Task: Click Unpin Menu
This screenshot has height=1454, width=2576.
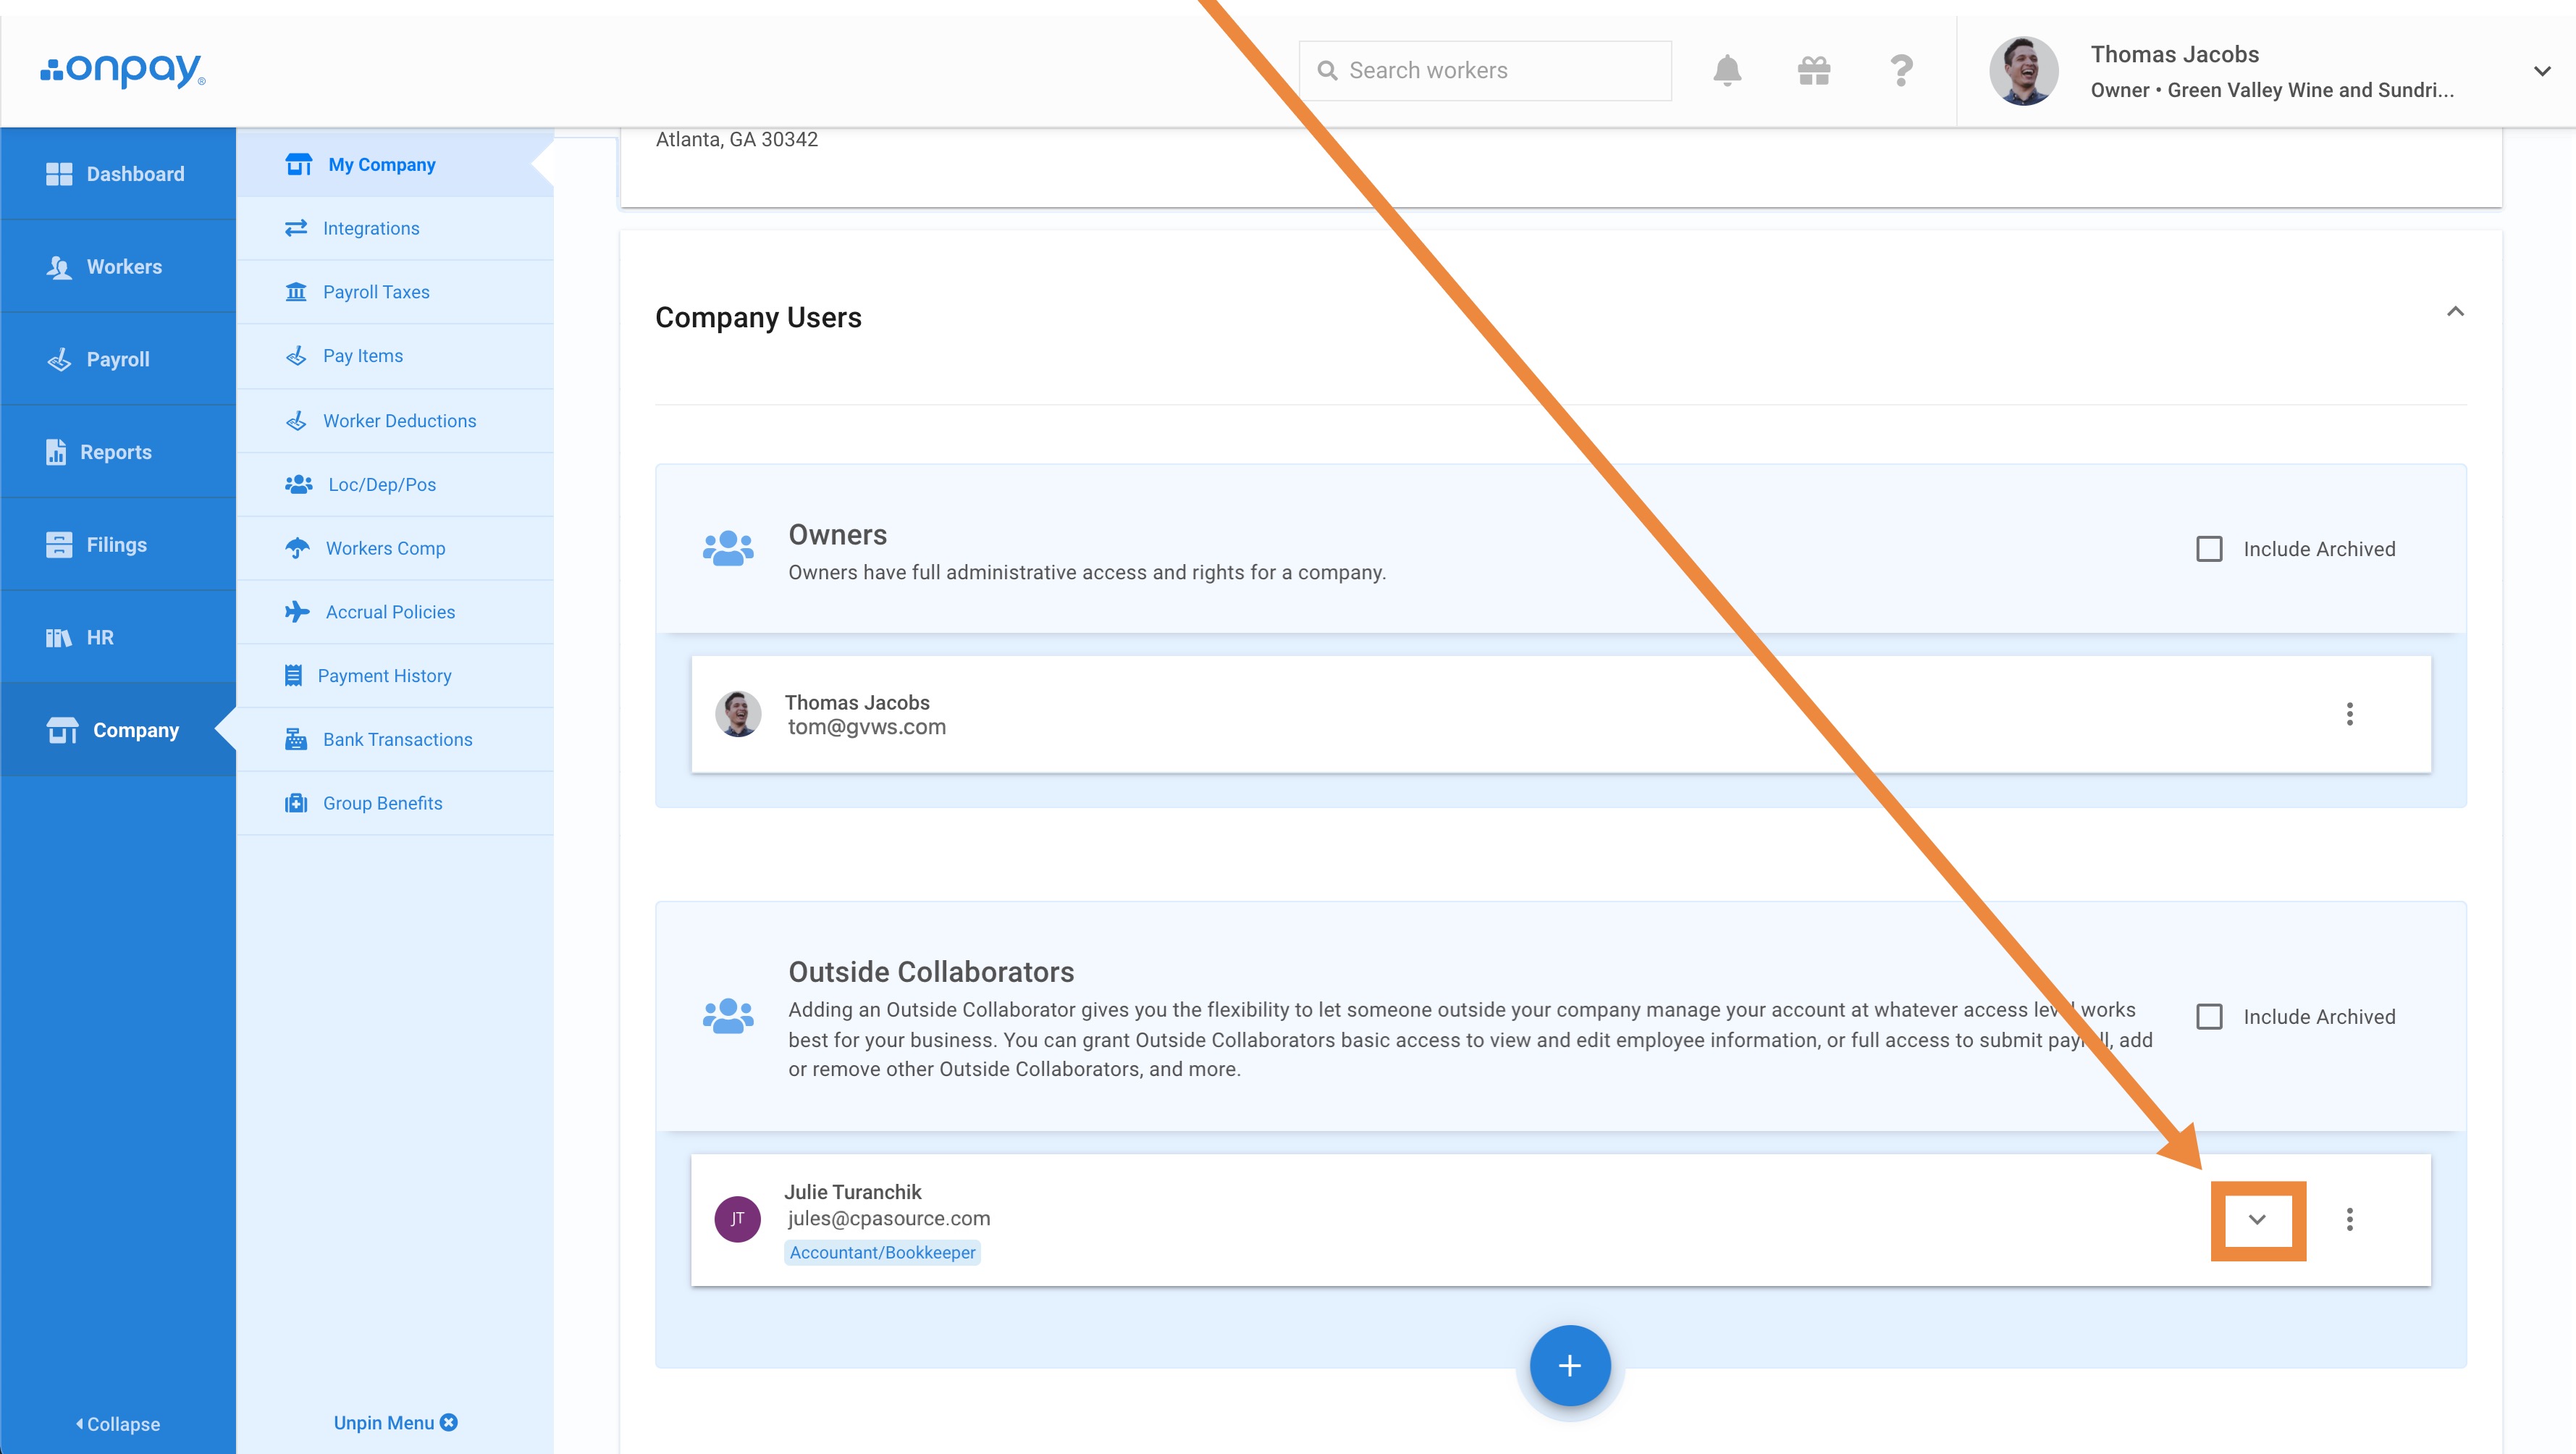Action: [x=395, y=1422]
